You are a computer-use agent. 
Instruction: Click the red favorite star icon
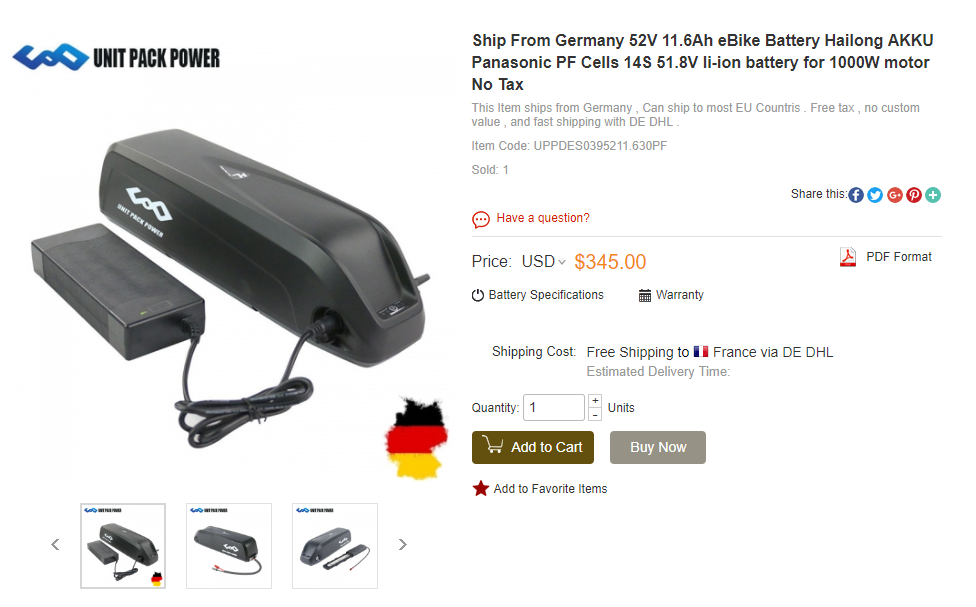click(x=481, y=489)
